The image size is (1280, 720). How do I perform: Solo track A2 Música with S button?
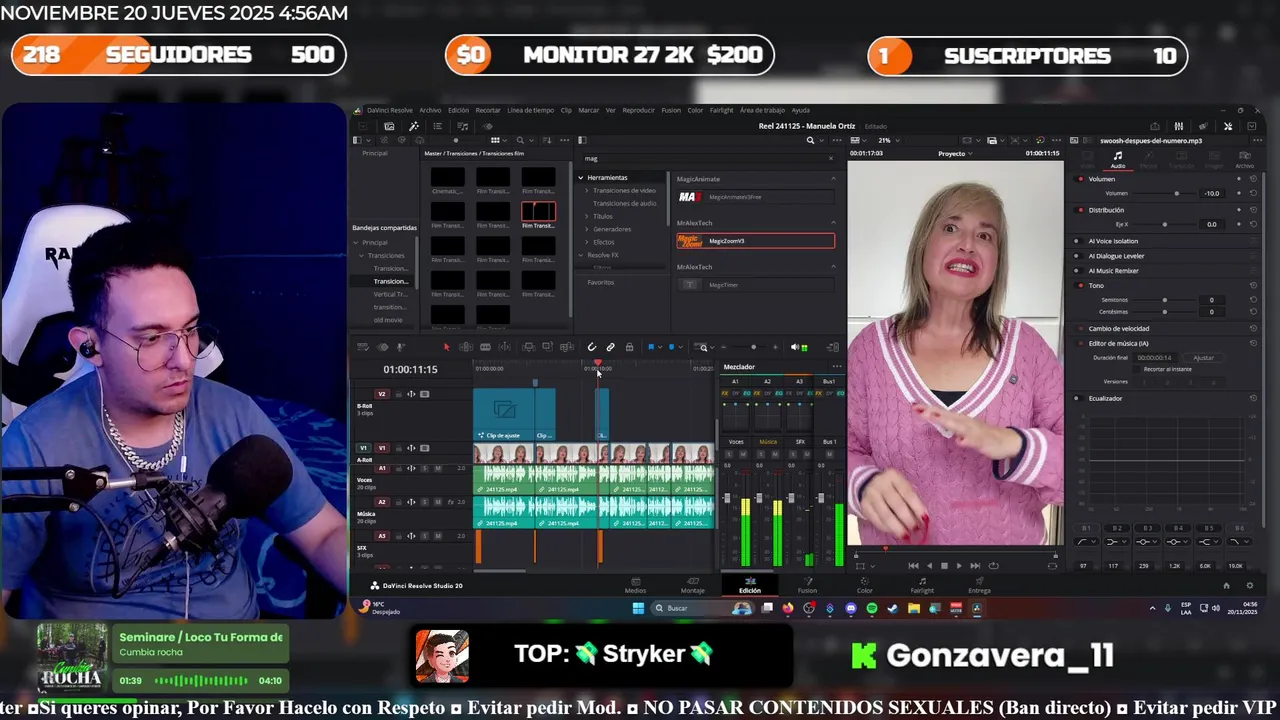pos(425,502)
